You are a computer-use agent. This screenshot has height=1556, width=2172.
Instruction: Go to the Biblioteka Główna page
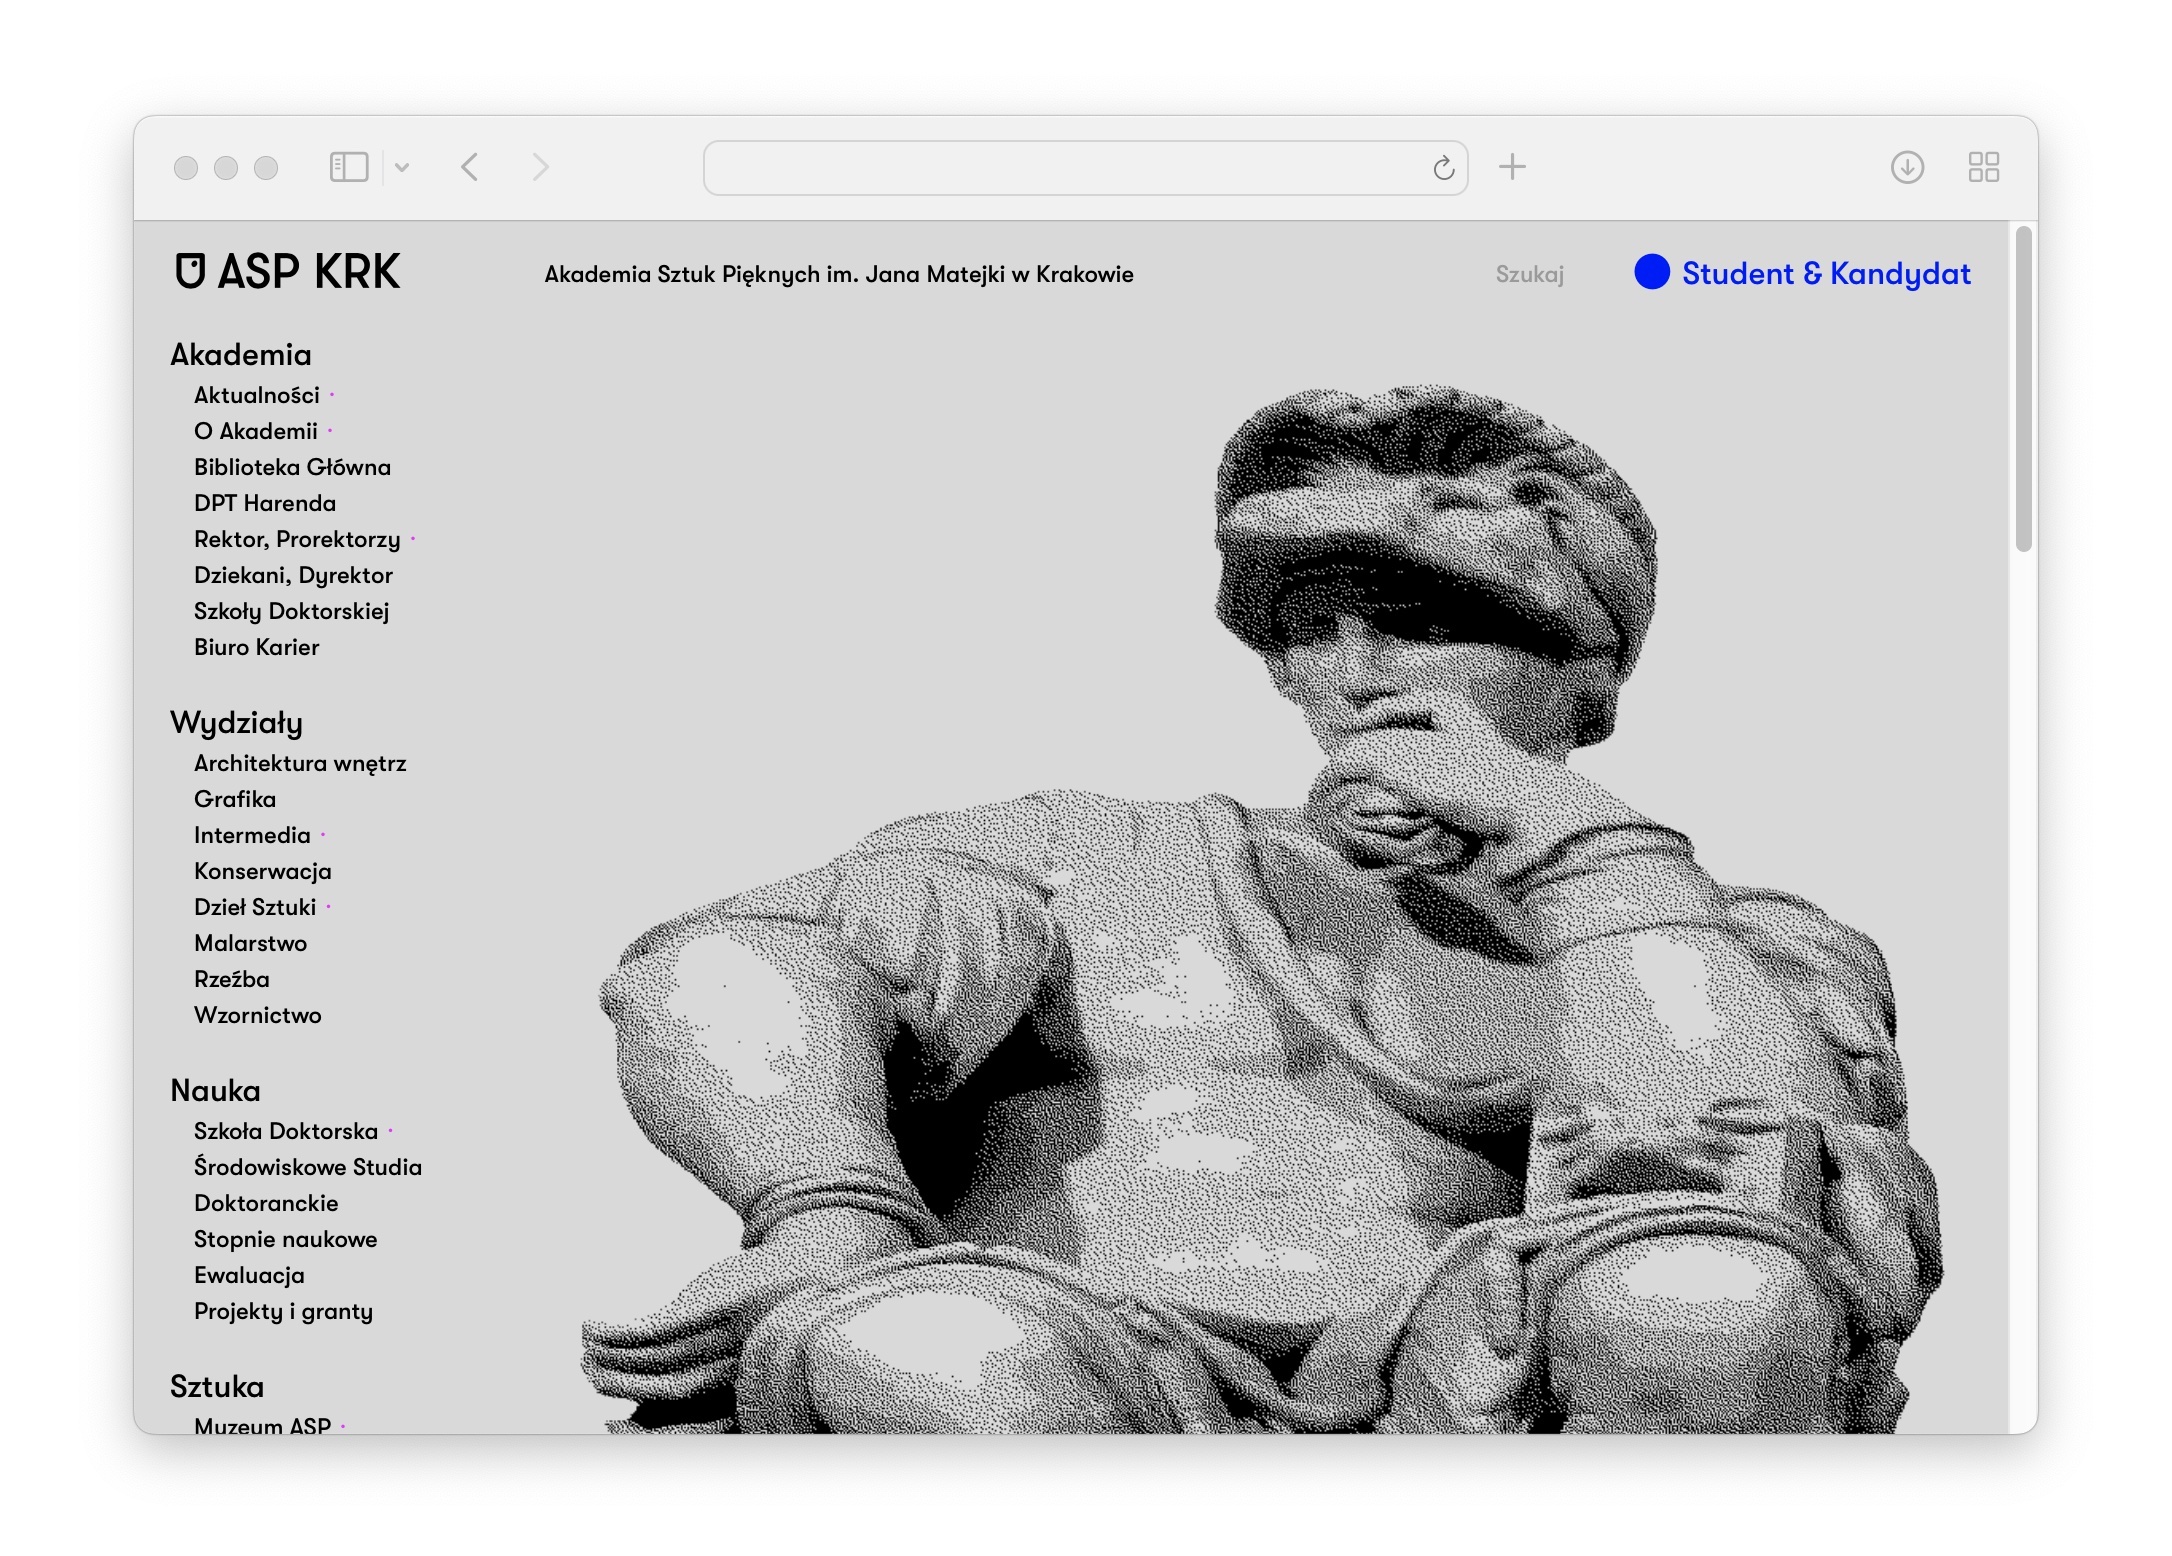pos(292,467)
